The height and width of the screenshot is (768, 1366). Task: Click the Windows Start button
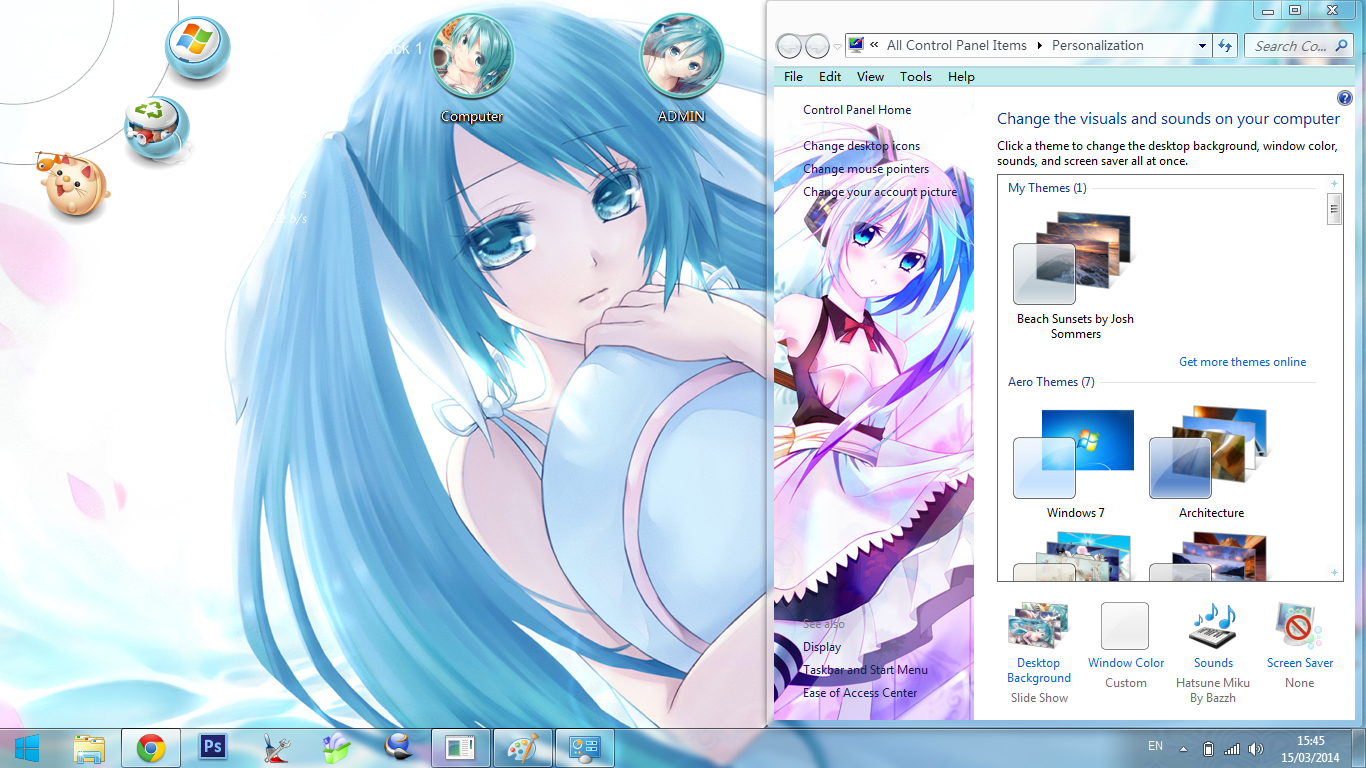27,747
